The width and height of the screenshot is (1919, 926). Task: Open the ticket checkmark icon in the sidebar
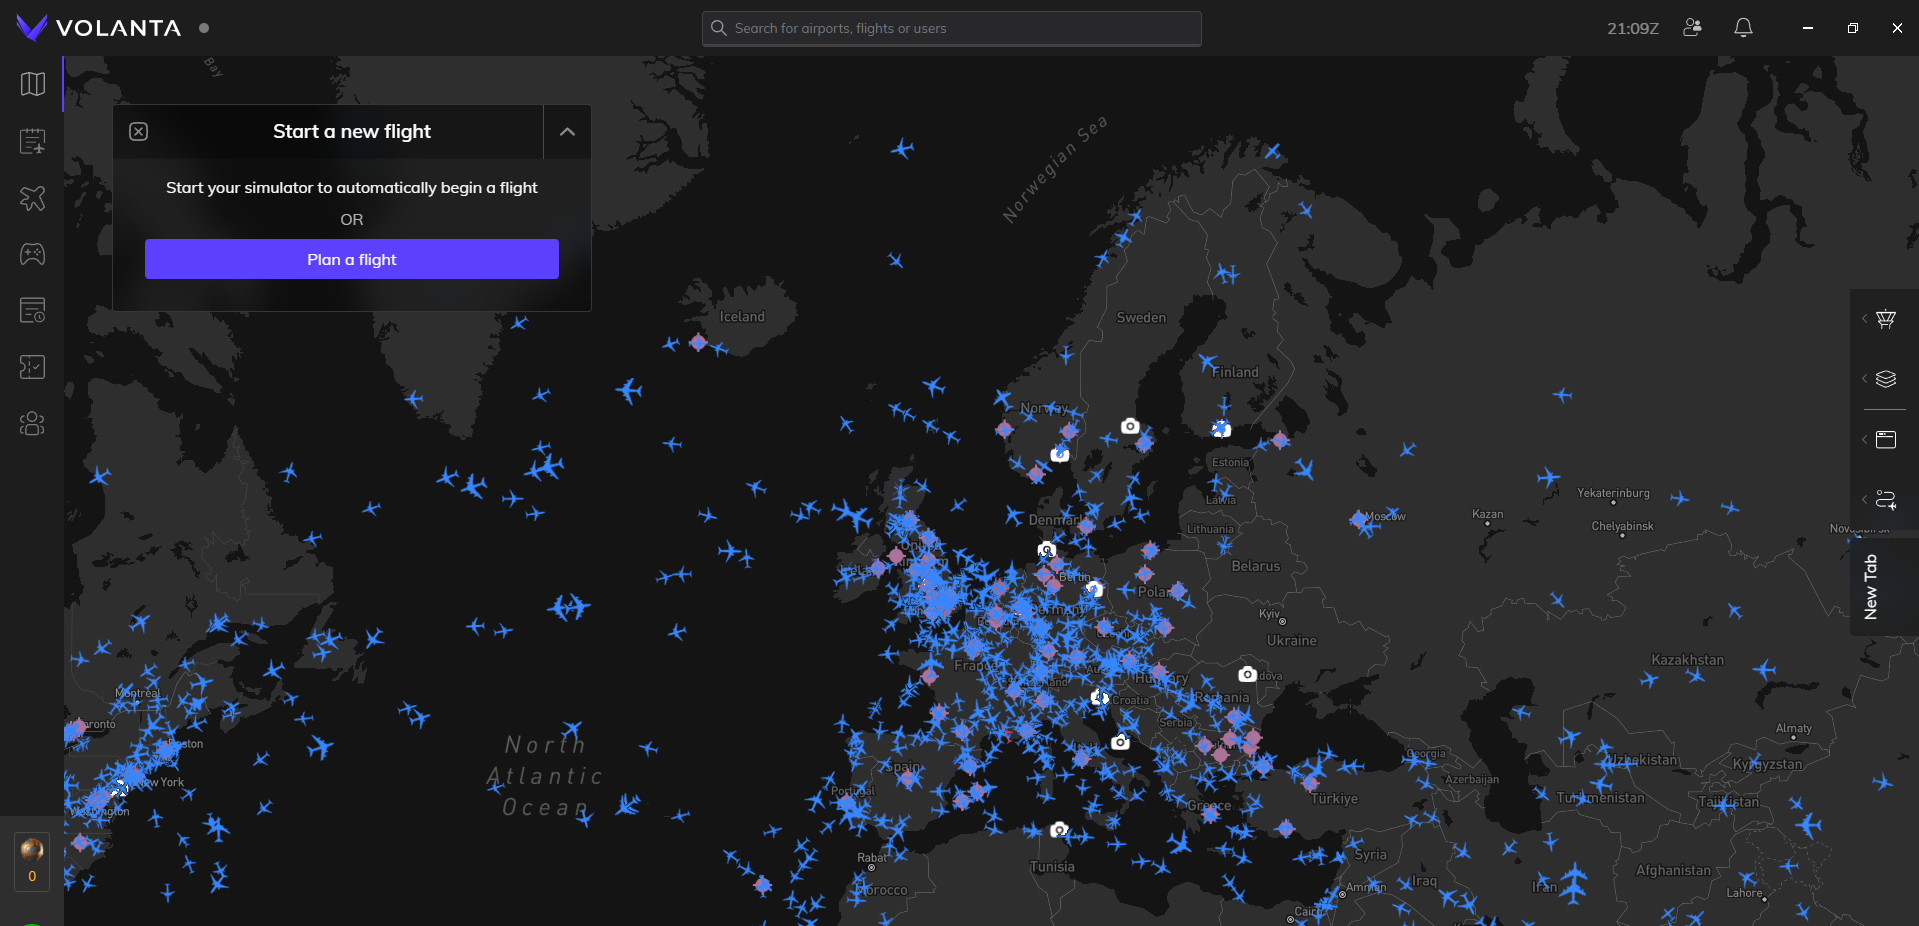coord(33,367)
